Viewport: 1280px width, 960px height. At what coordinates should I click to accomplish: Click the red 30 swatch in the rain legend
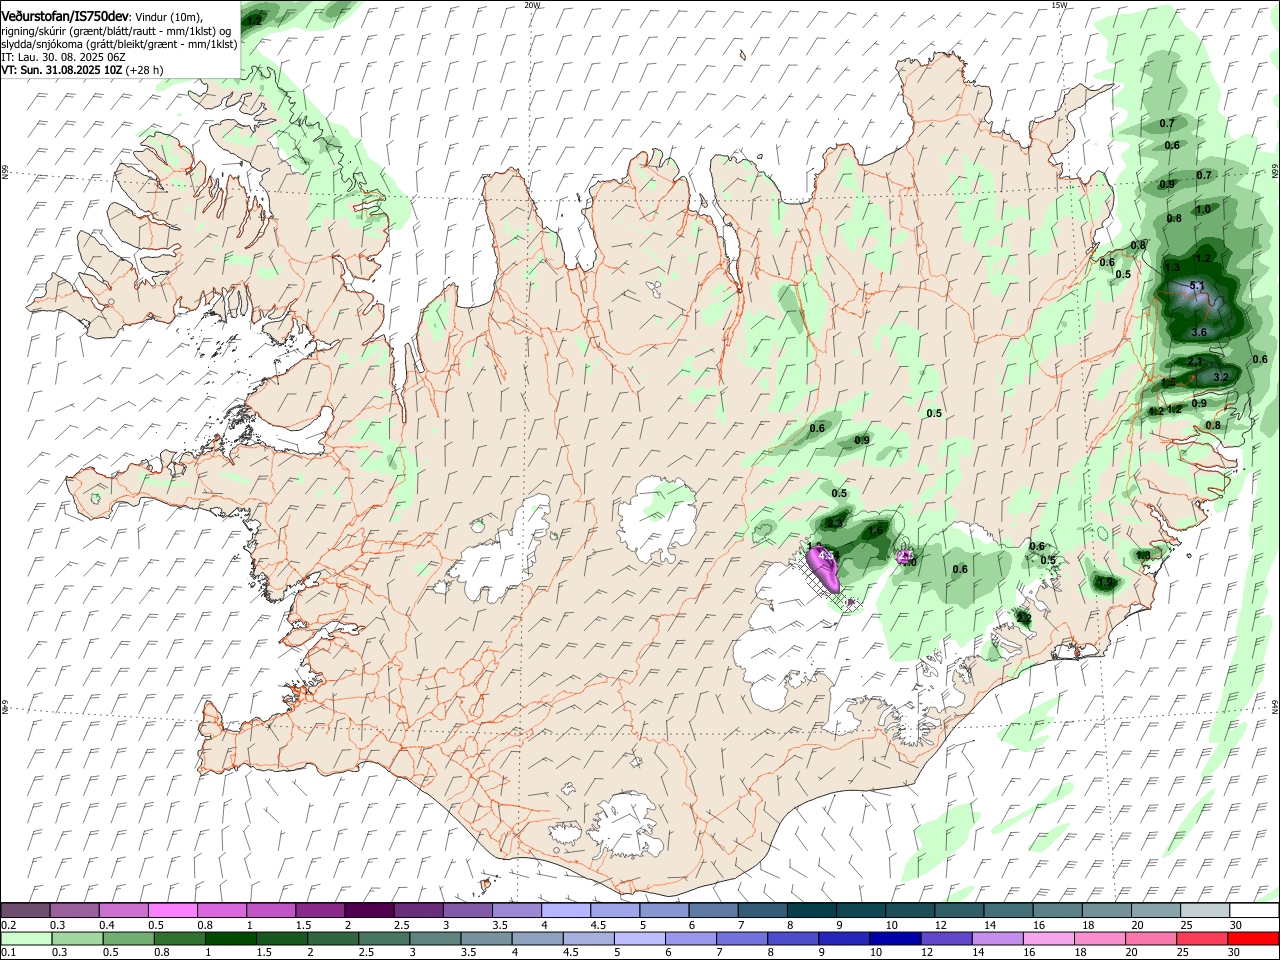(1253, 939)
